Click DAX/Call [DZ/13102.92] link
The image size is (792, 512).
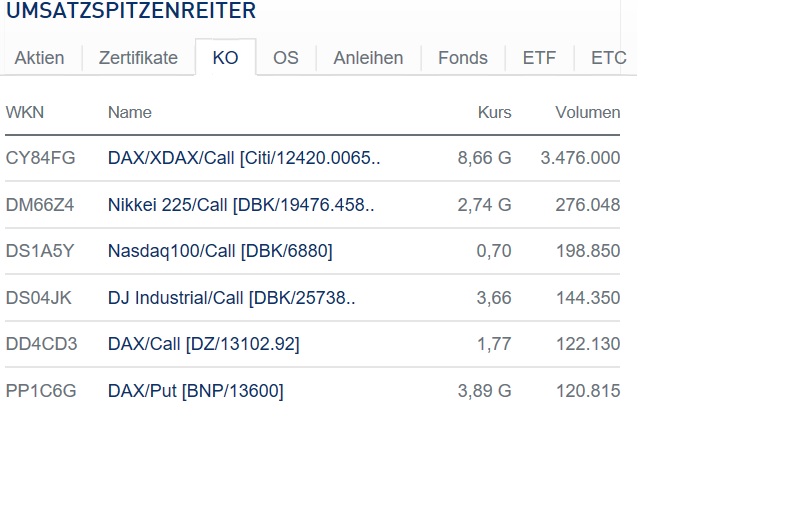pos(203,344)
